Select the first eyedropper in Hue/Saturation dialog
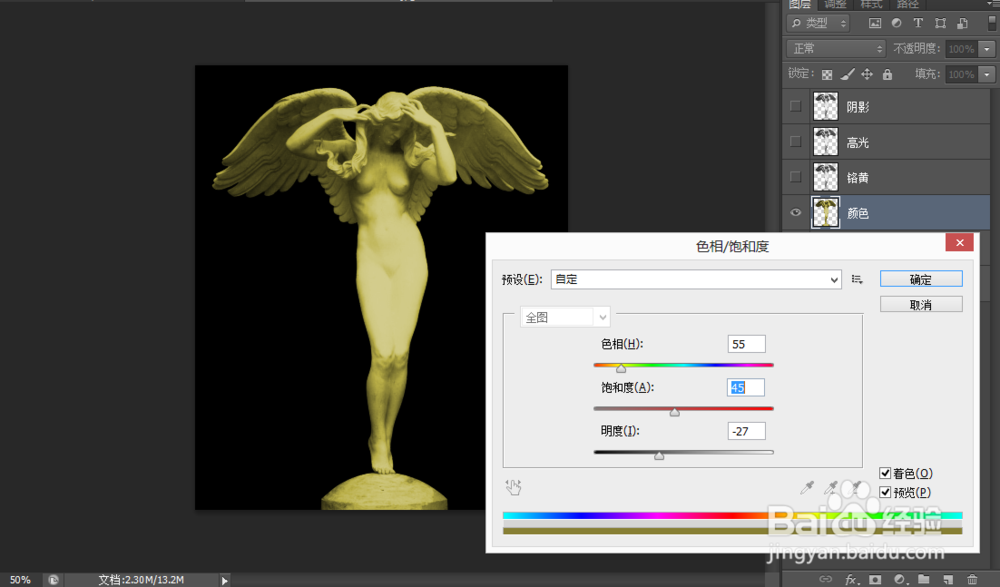 click(x=807, y=488)
